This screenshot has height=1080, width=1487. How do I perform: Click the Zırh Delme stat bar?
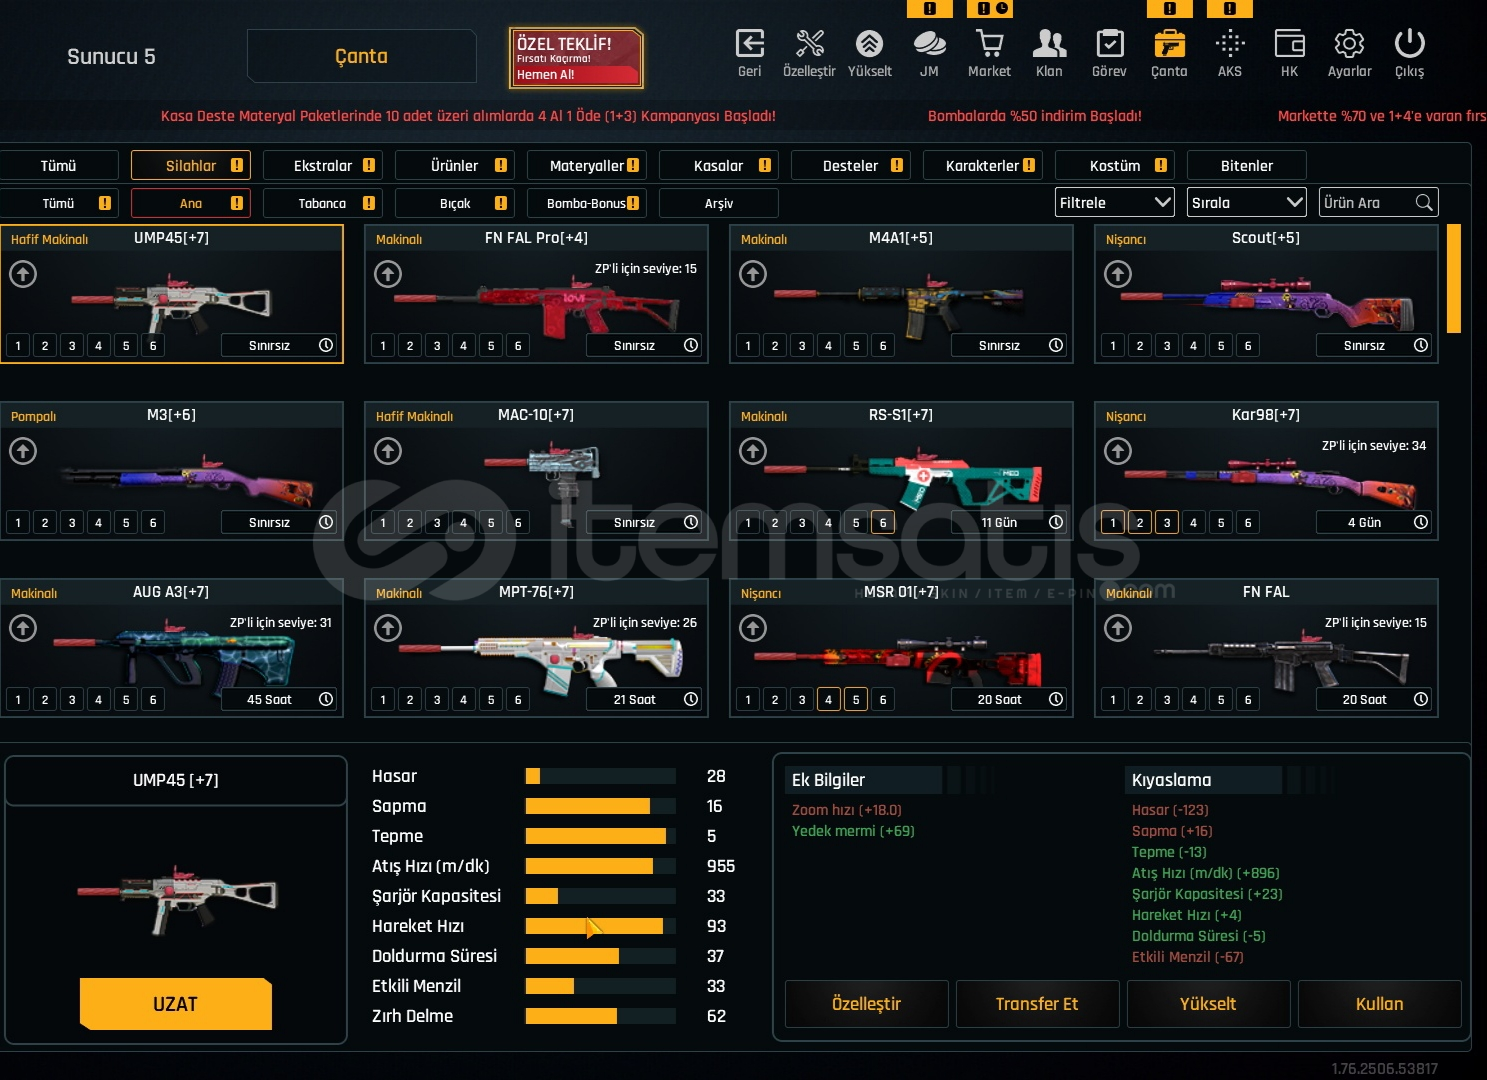(x=601, y=1016)
